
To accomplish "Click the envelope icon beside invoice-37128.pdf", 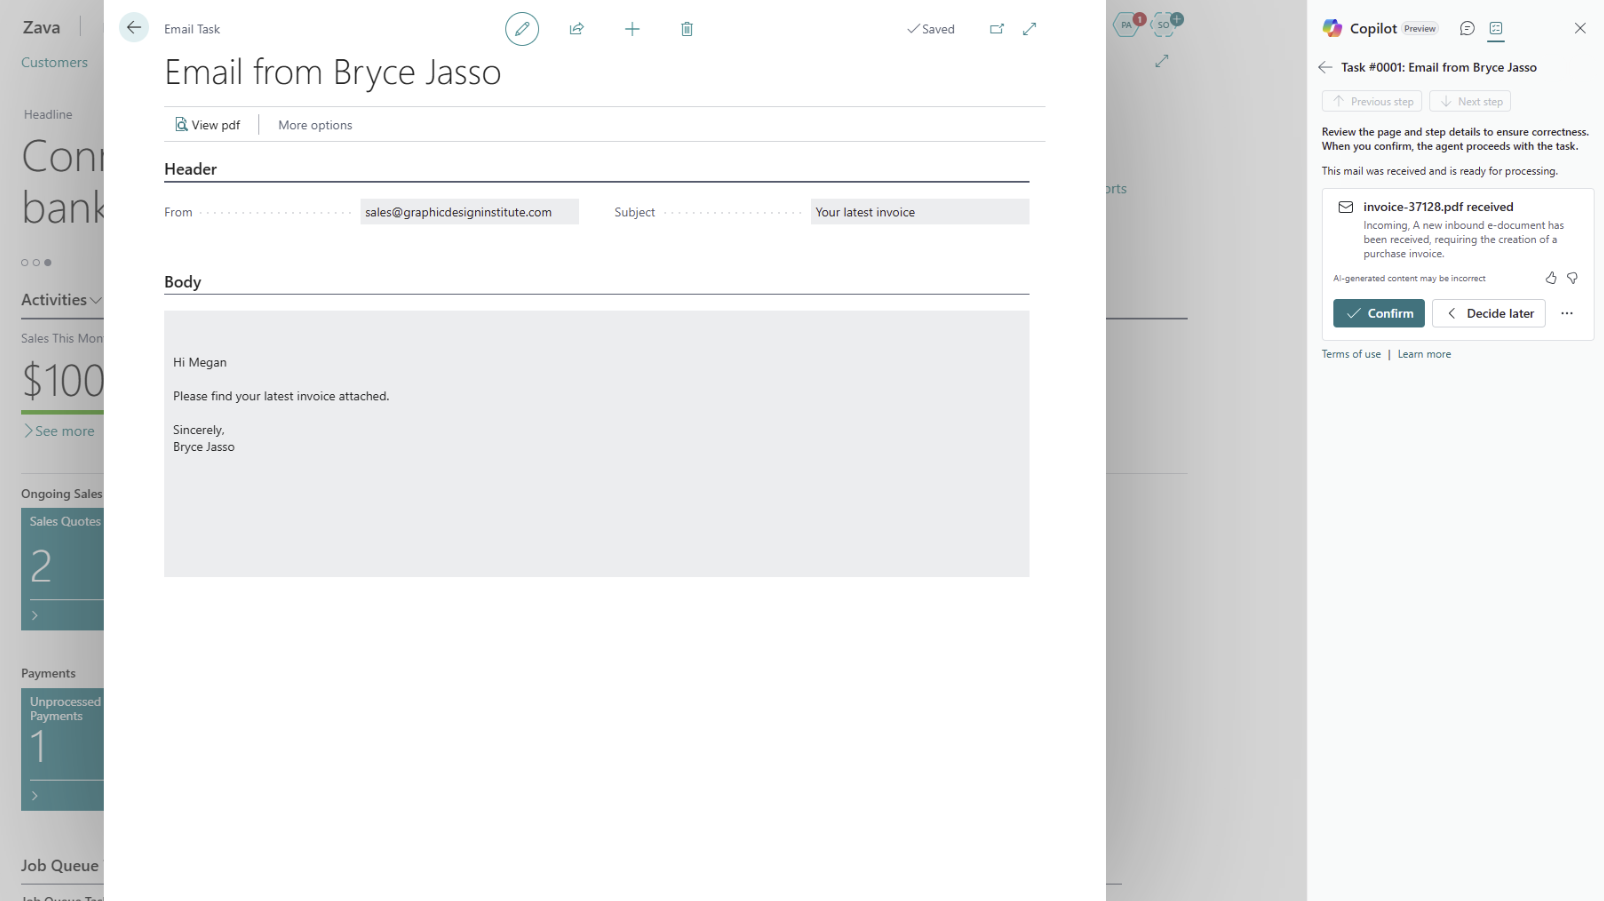I will click(1346, 207).
